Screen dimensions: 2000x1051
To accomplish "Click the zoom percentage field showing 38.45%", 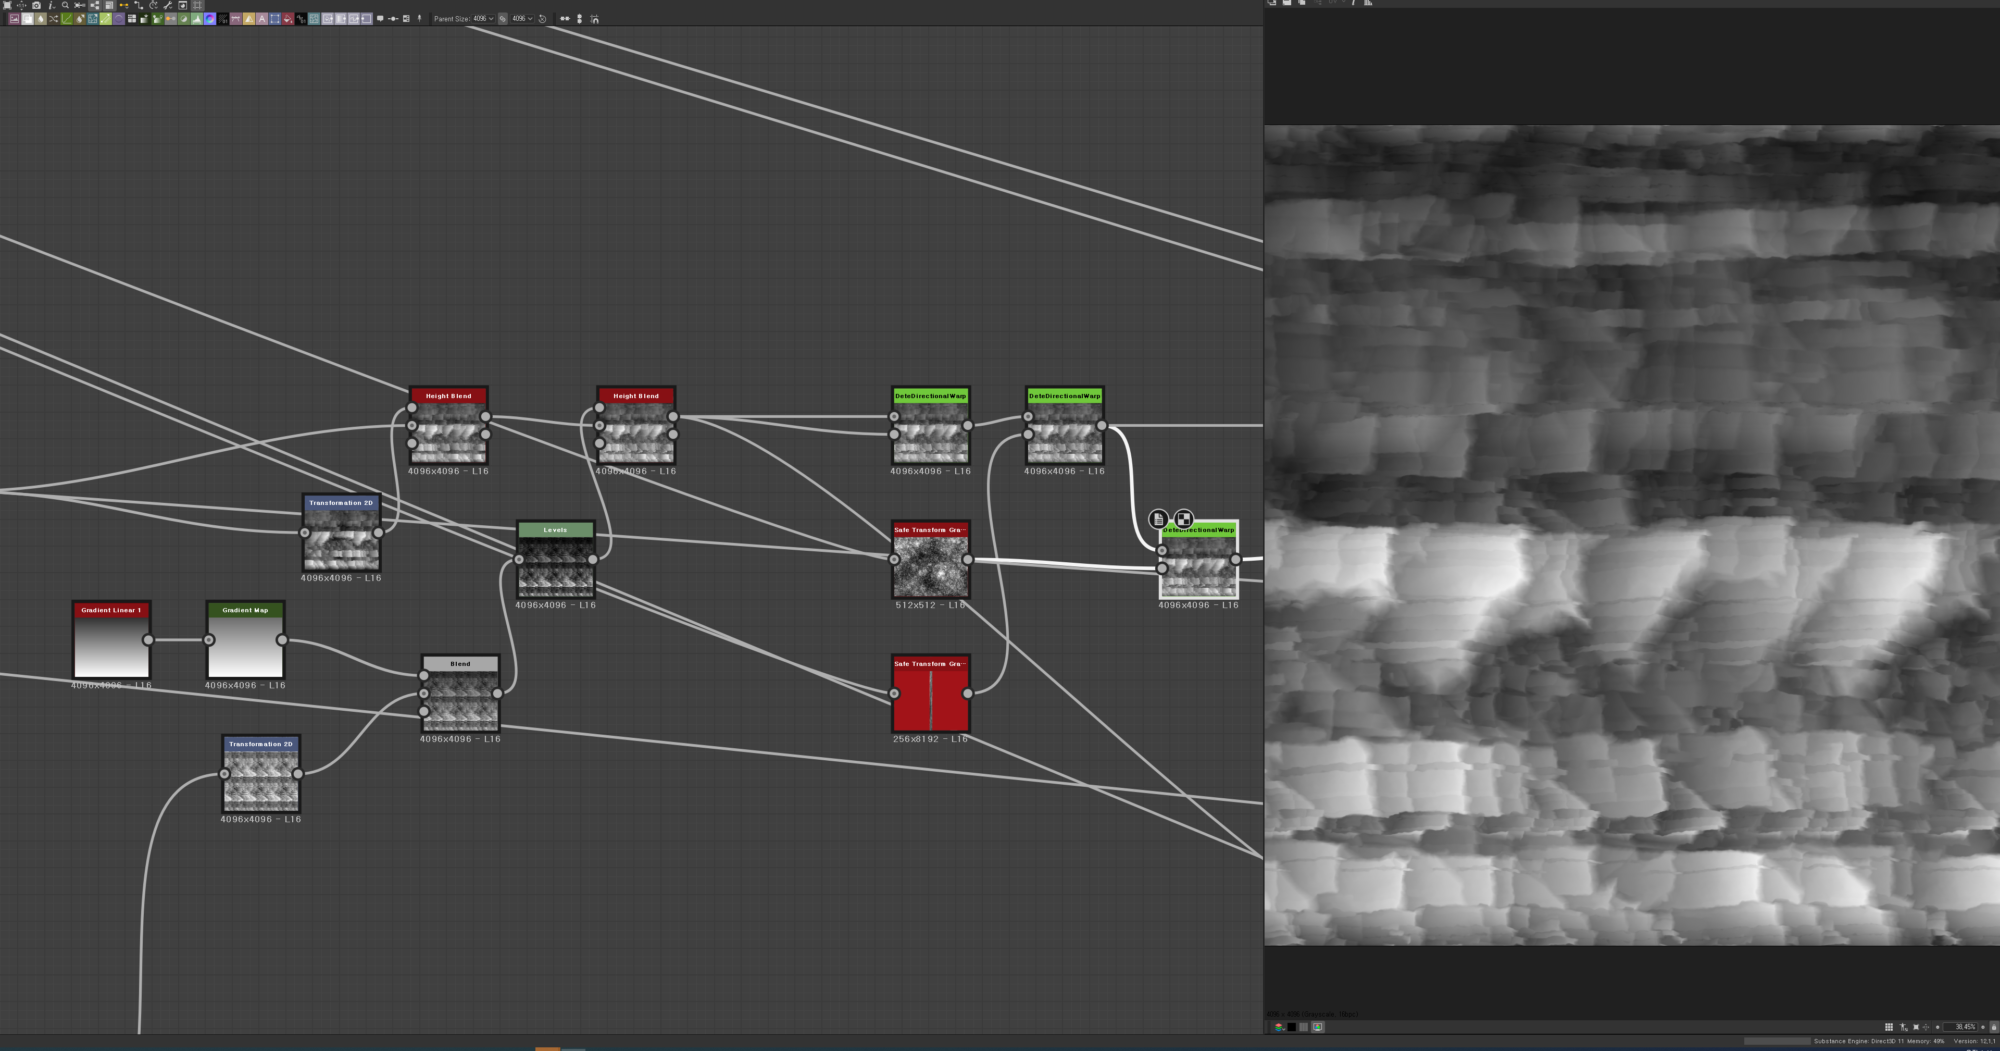I will tap(1961, 1027).
